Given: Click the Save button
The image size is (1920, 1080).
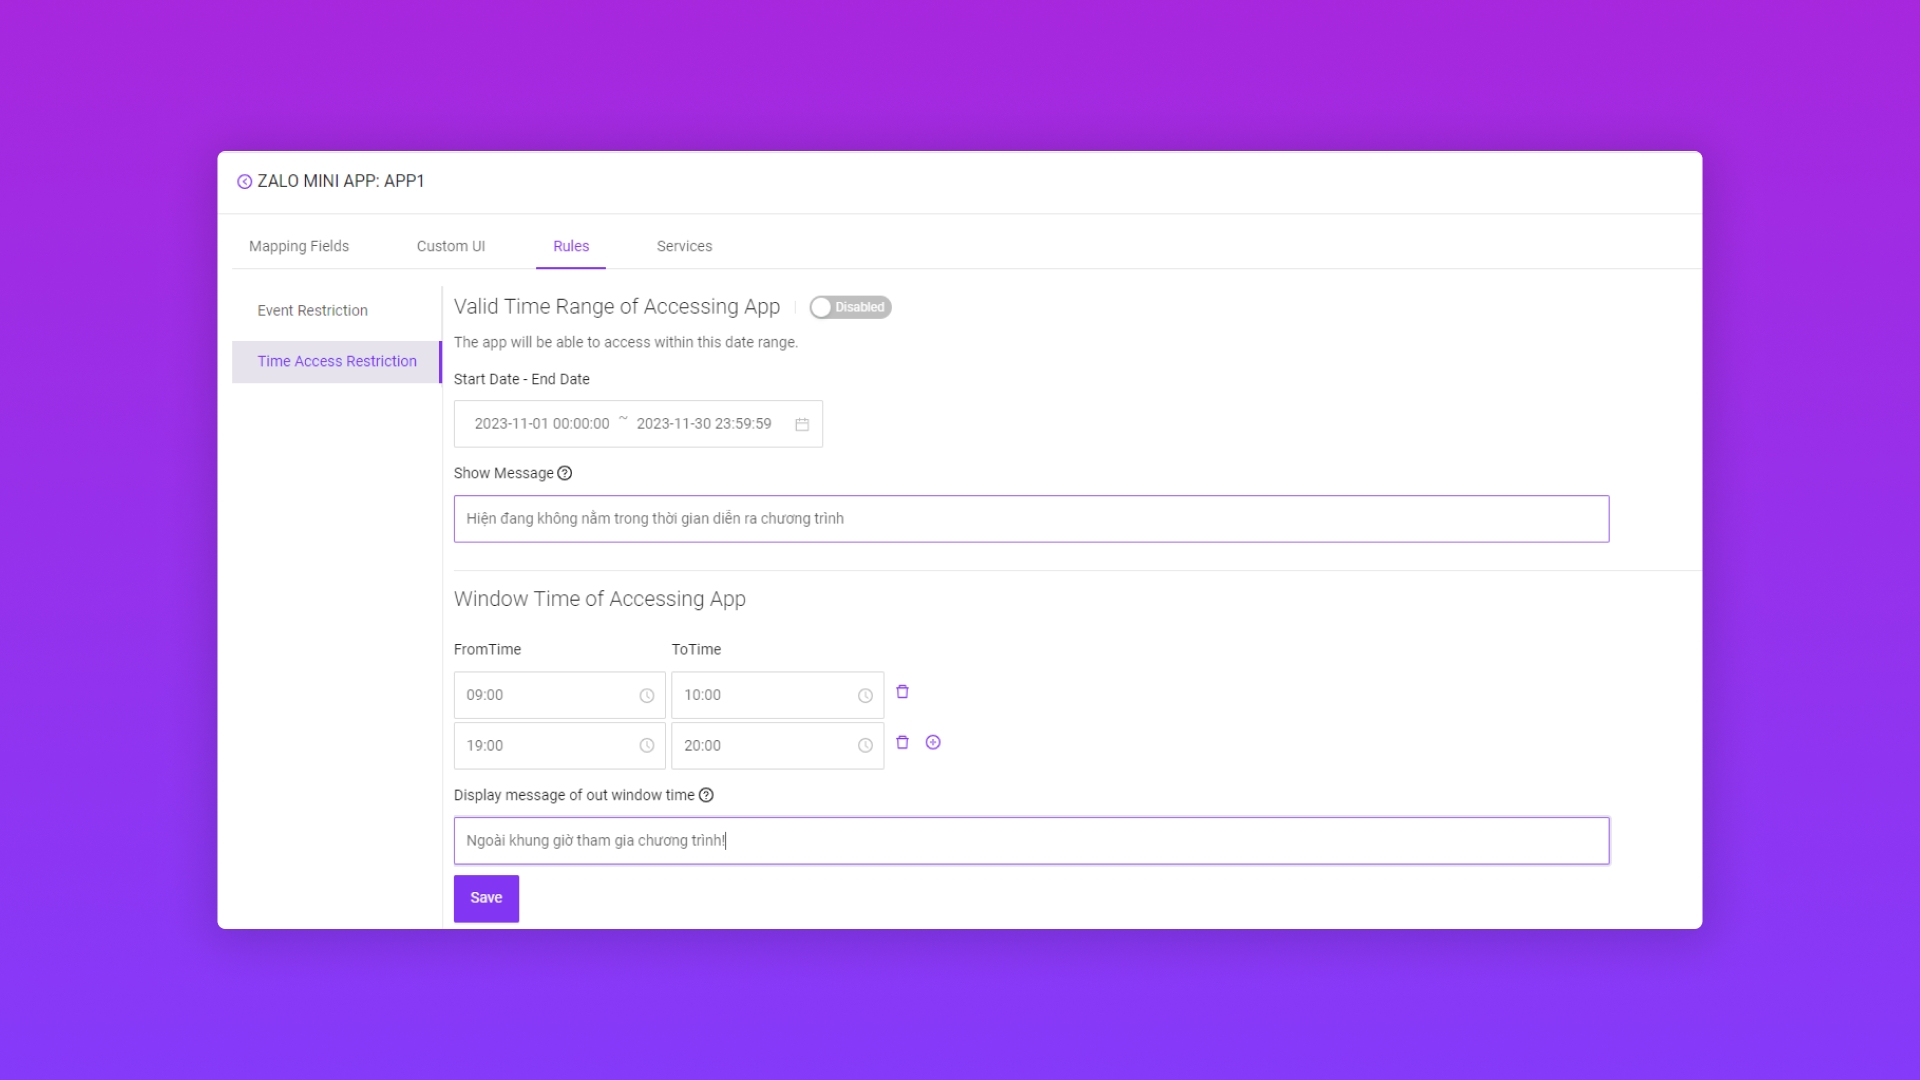Looking at the screenshot, I should click(x=486, y=898).
